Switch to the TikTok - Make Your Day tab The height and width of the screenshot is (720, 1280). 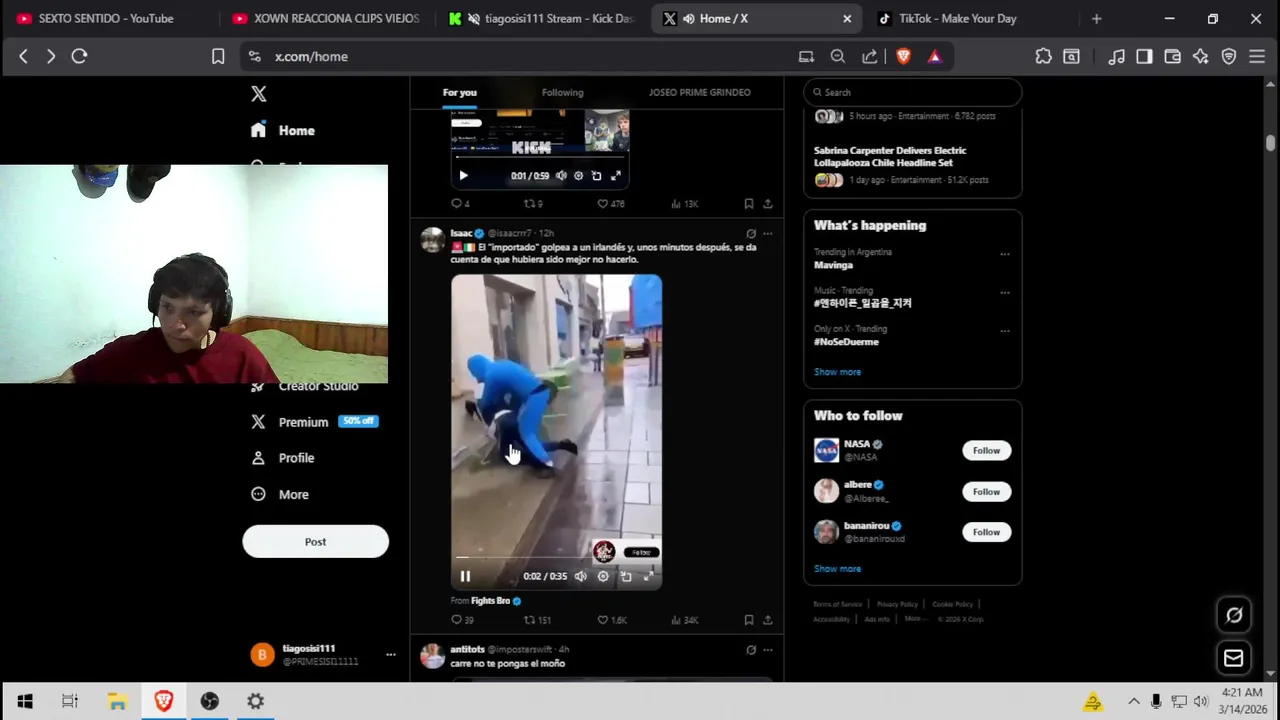pyautogui.click(x=957, y=18)
